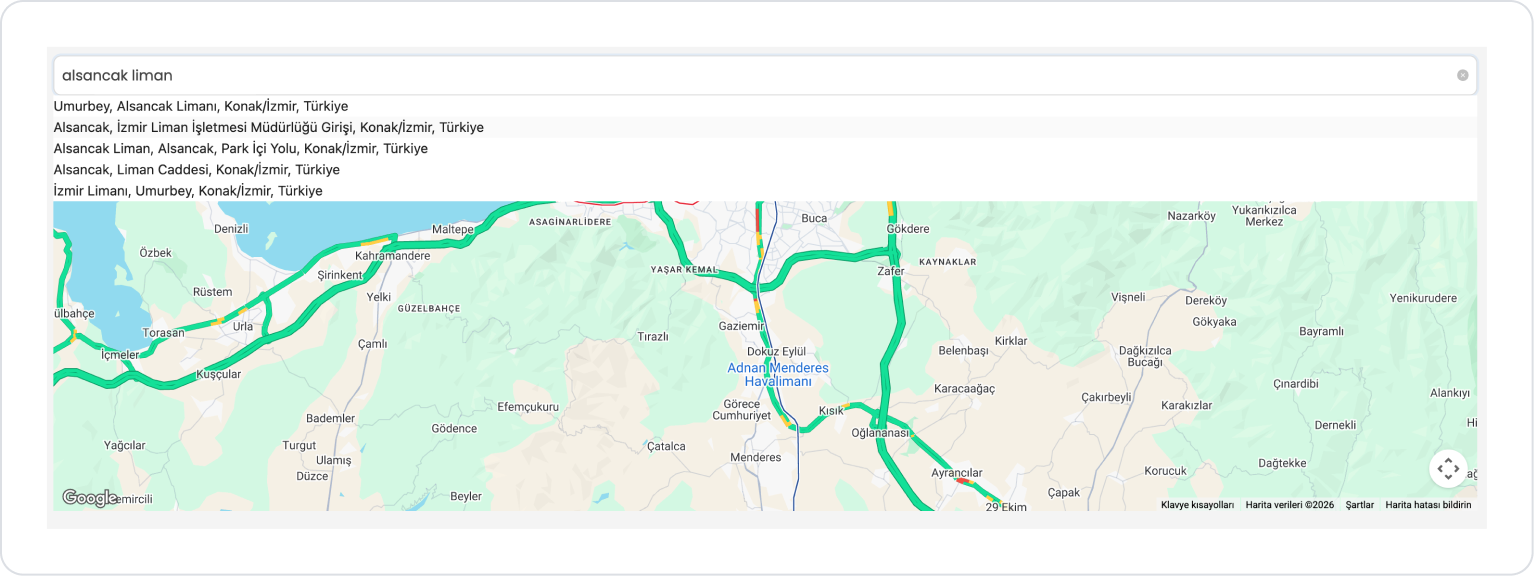Click the 'Torasan' map label

[164, 332]
